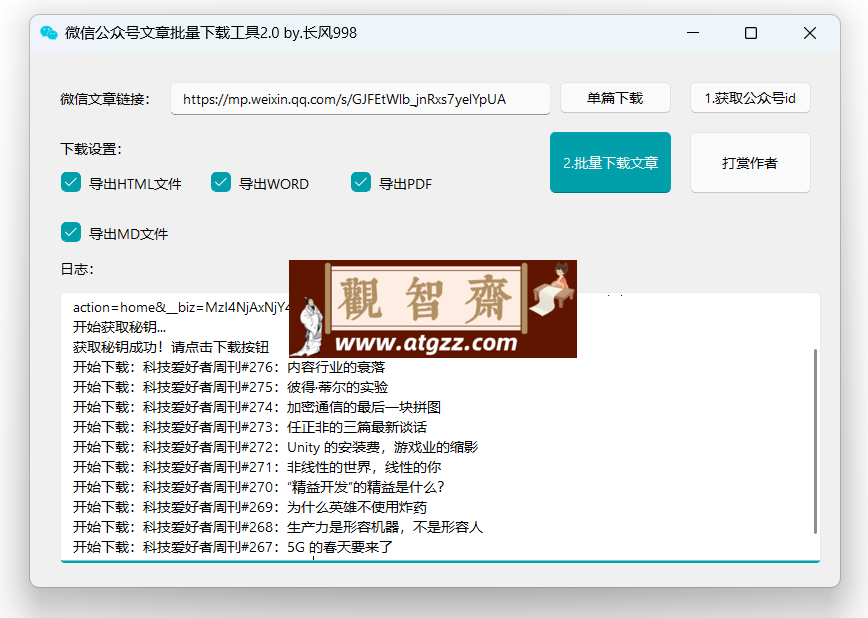Maximize the download tool window
Screen dimensions: 868x618
pyautogui.click(x=751, y=33)
